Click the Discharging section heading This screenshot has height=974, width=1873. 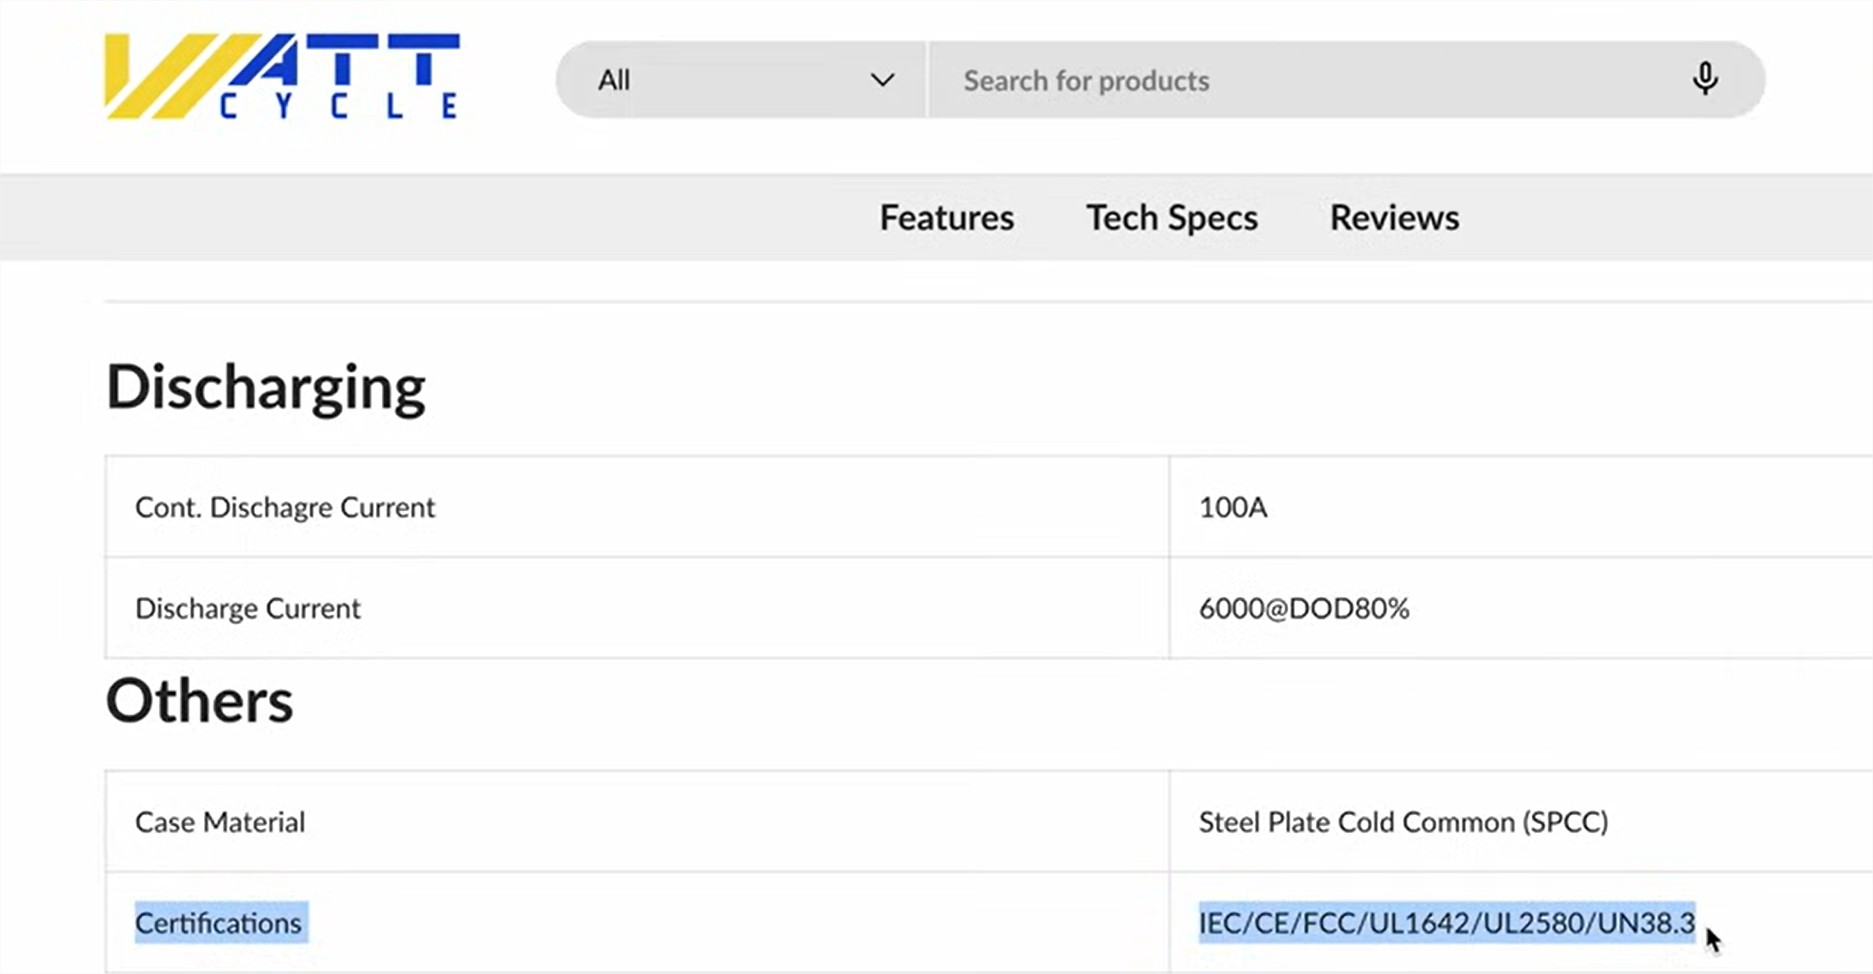pyautogui.click(x=266, y=387)
